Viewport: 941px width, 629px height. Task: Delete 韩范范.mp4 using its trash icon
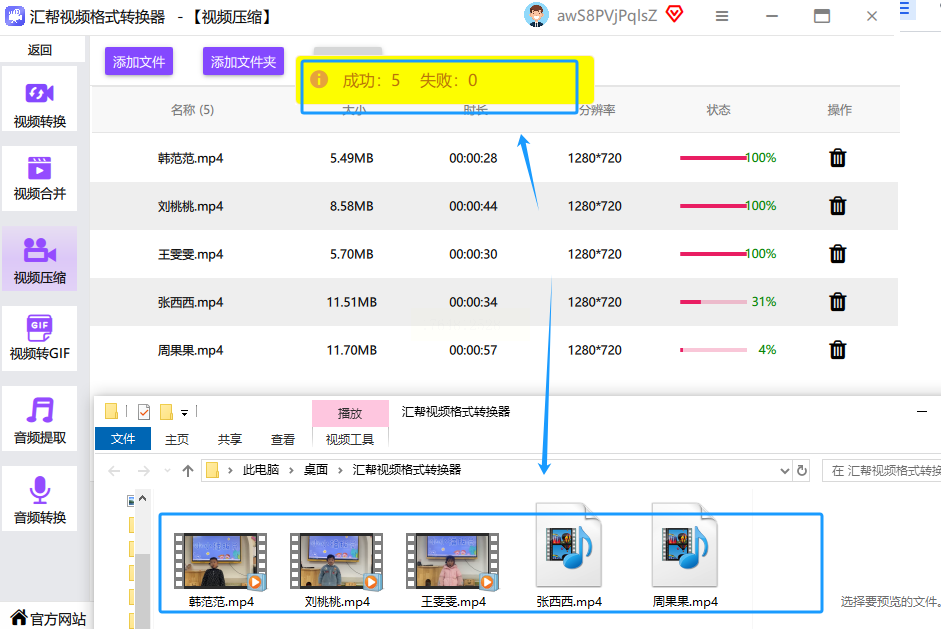(x=838, y=158)
